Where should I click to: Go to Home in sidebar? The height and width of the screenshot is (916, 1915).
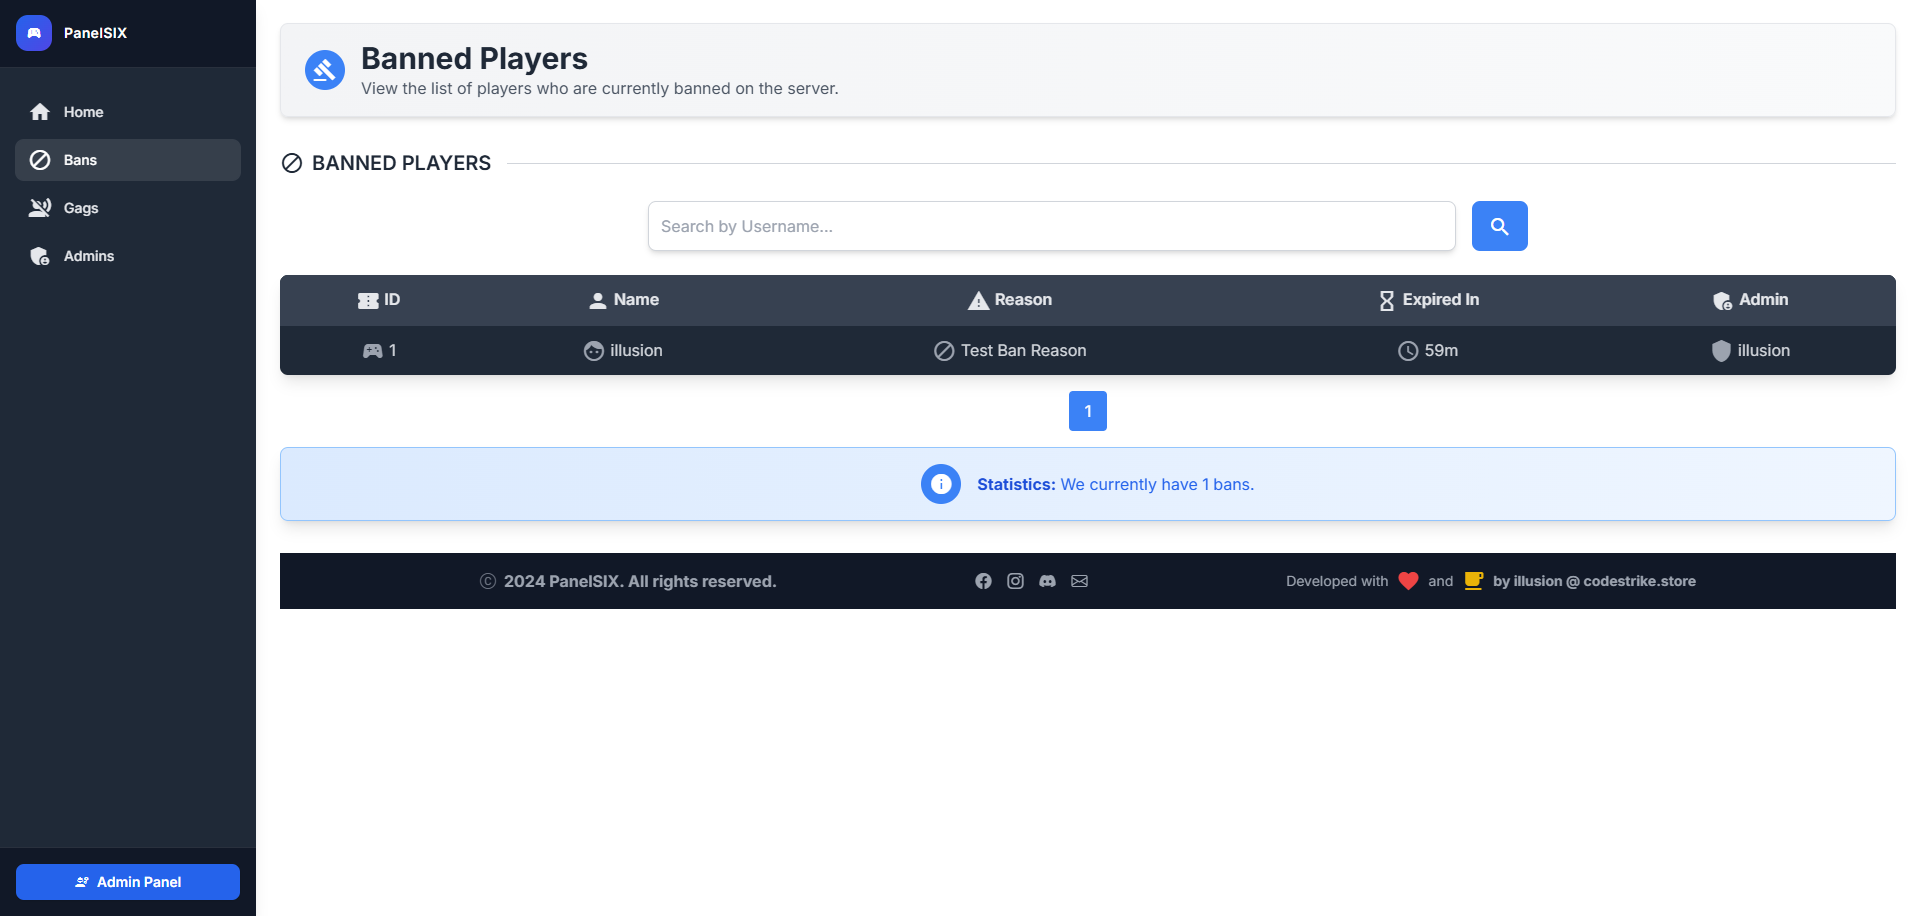click(83, 112)
